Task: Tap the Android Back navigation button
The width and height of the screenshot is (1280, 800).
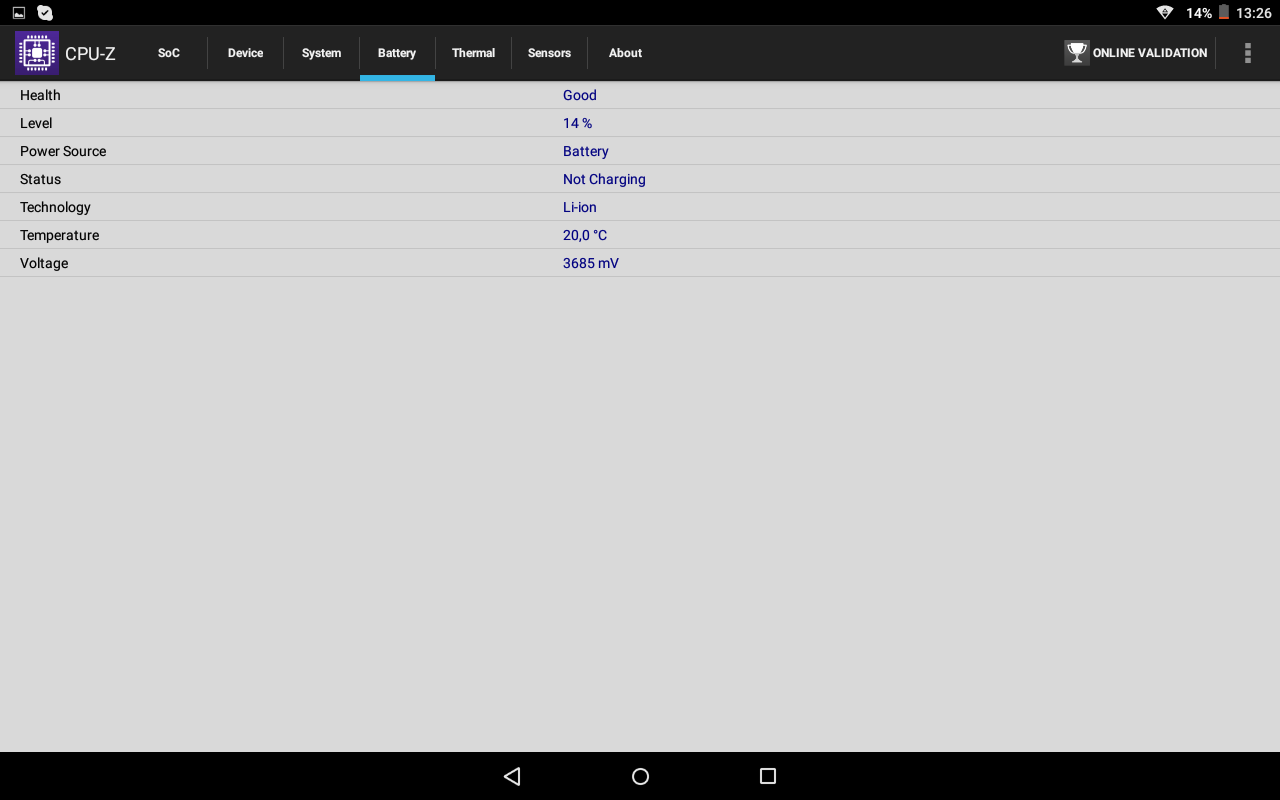Action: [x=512, y=776]
